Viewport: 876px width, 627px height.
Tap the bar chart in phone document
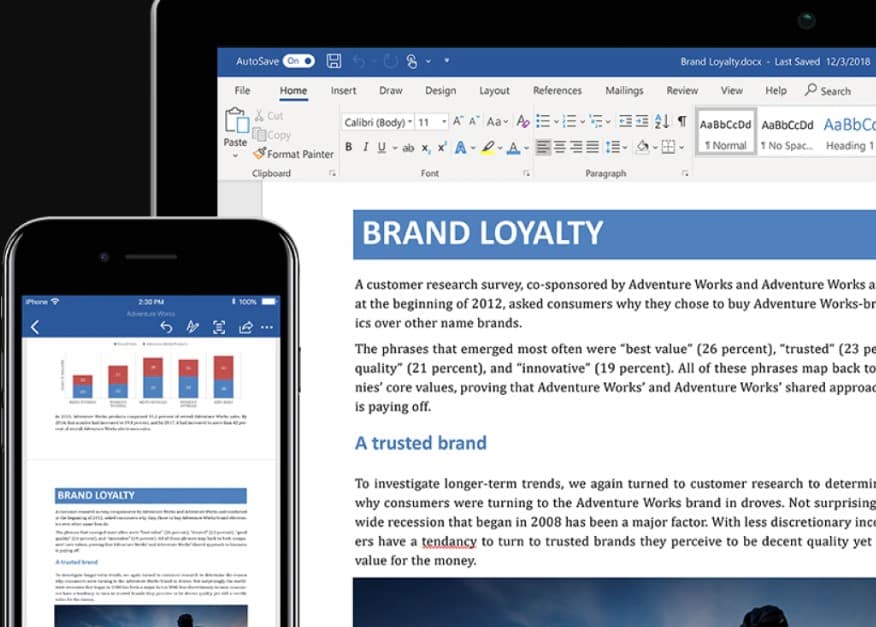coord(151,376)
